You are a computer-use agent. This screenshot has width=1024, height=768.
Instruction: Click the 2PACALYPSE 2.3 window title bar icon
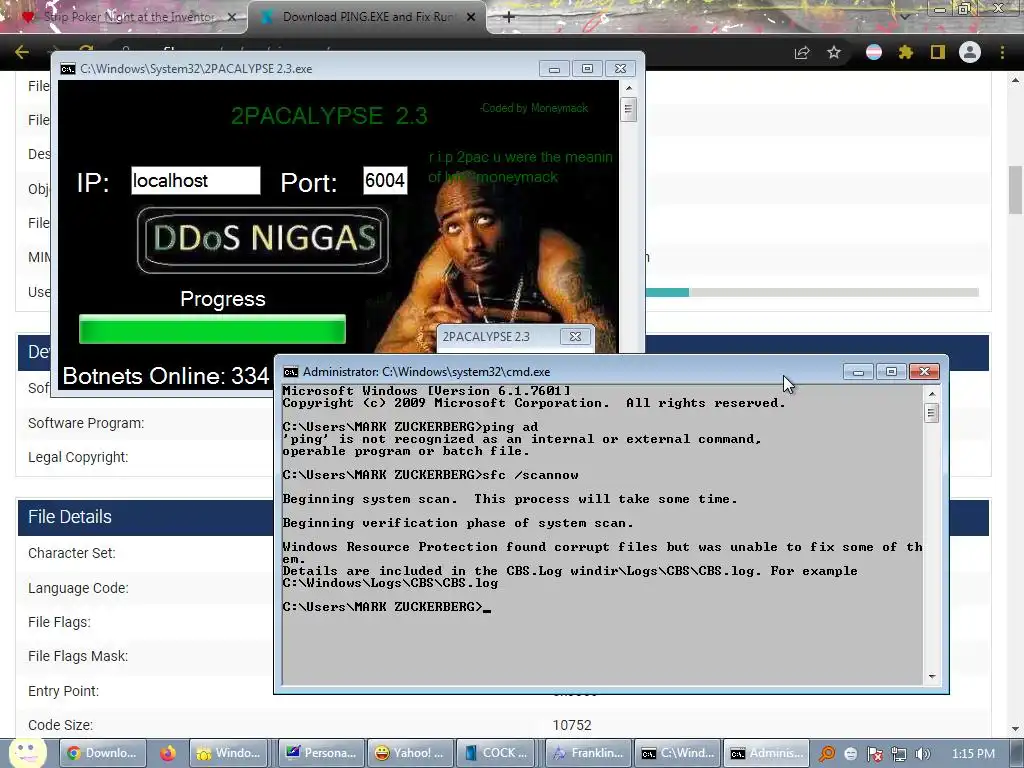tap(67, 69)
